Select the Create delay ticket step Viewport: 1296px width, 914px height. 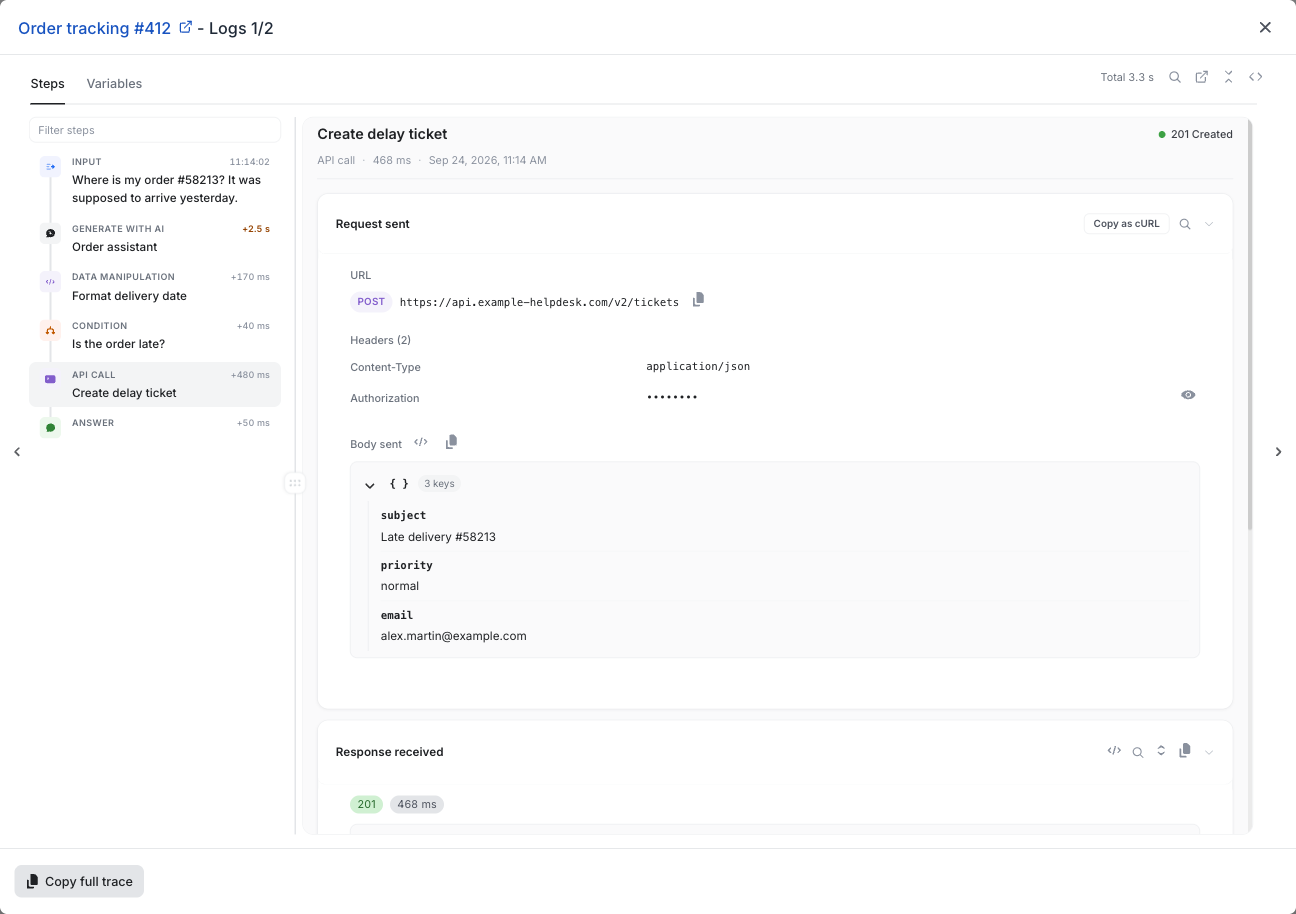coord(155,384)
